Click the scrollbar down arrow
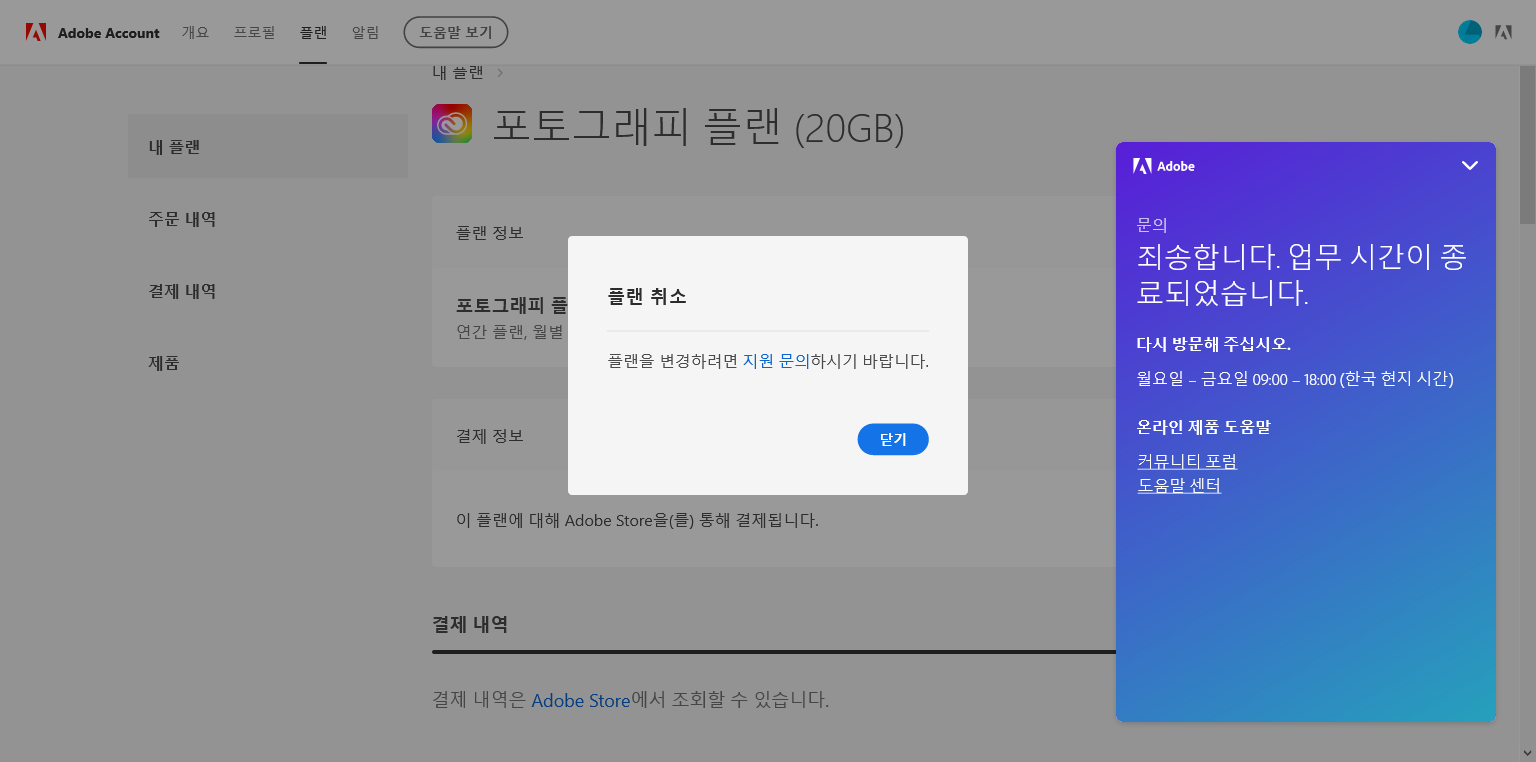This screenshot has height=762, width=1536. [x=1528, y=752]
